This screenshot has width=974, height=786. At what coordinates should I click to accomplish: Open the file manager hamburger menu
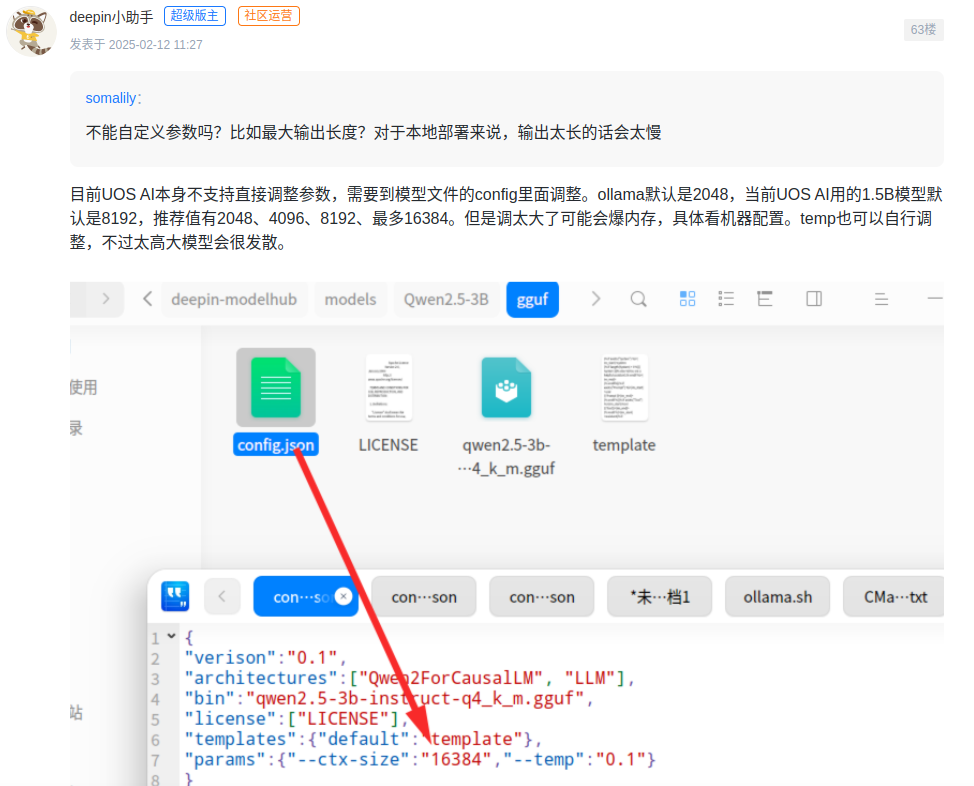click(881, 299)
